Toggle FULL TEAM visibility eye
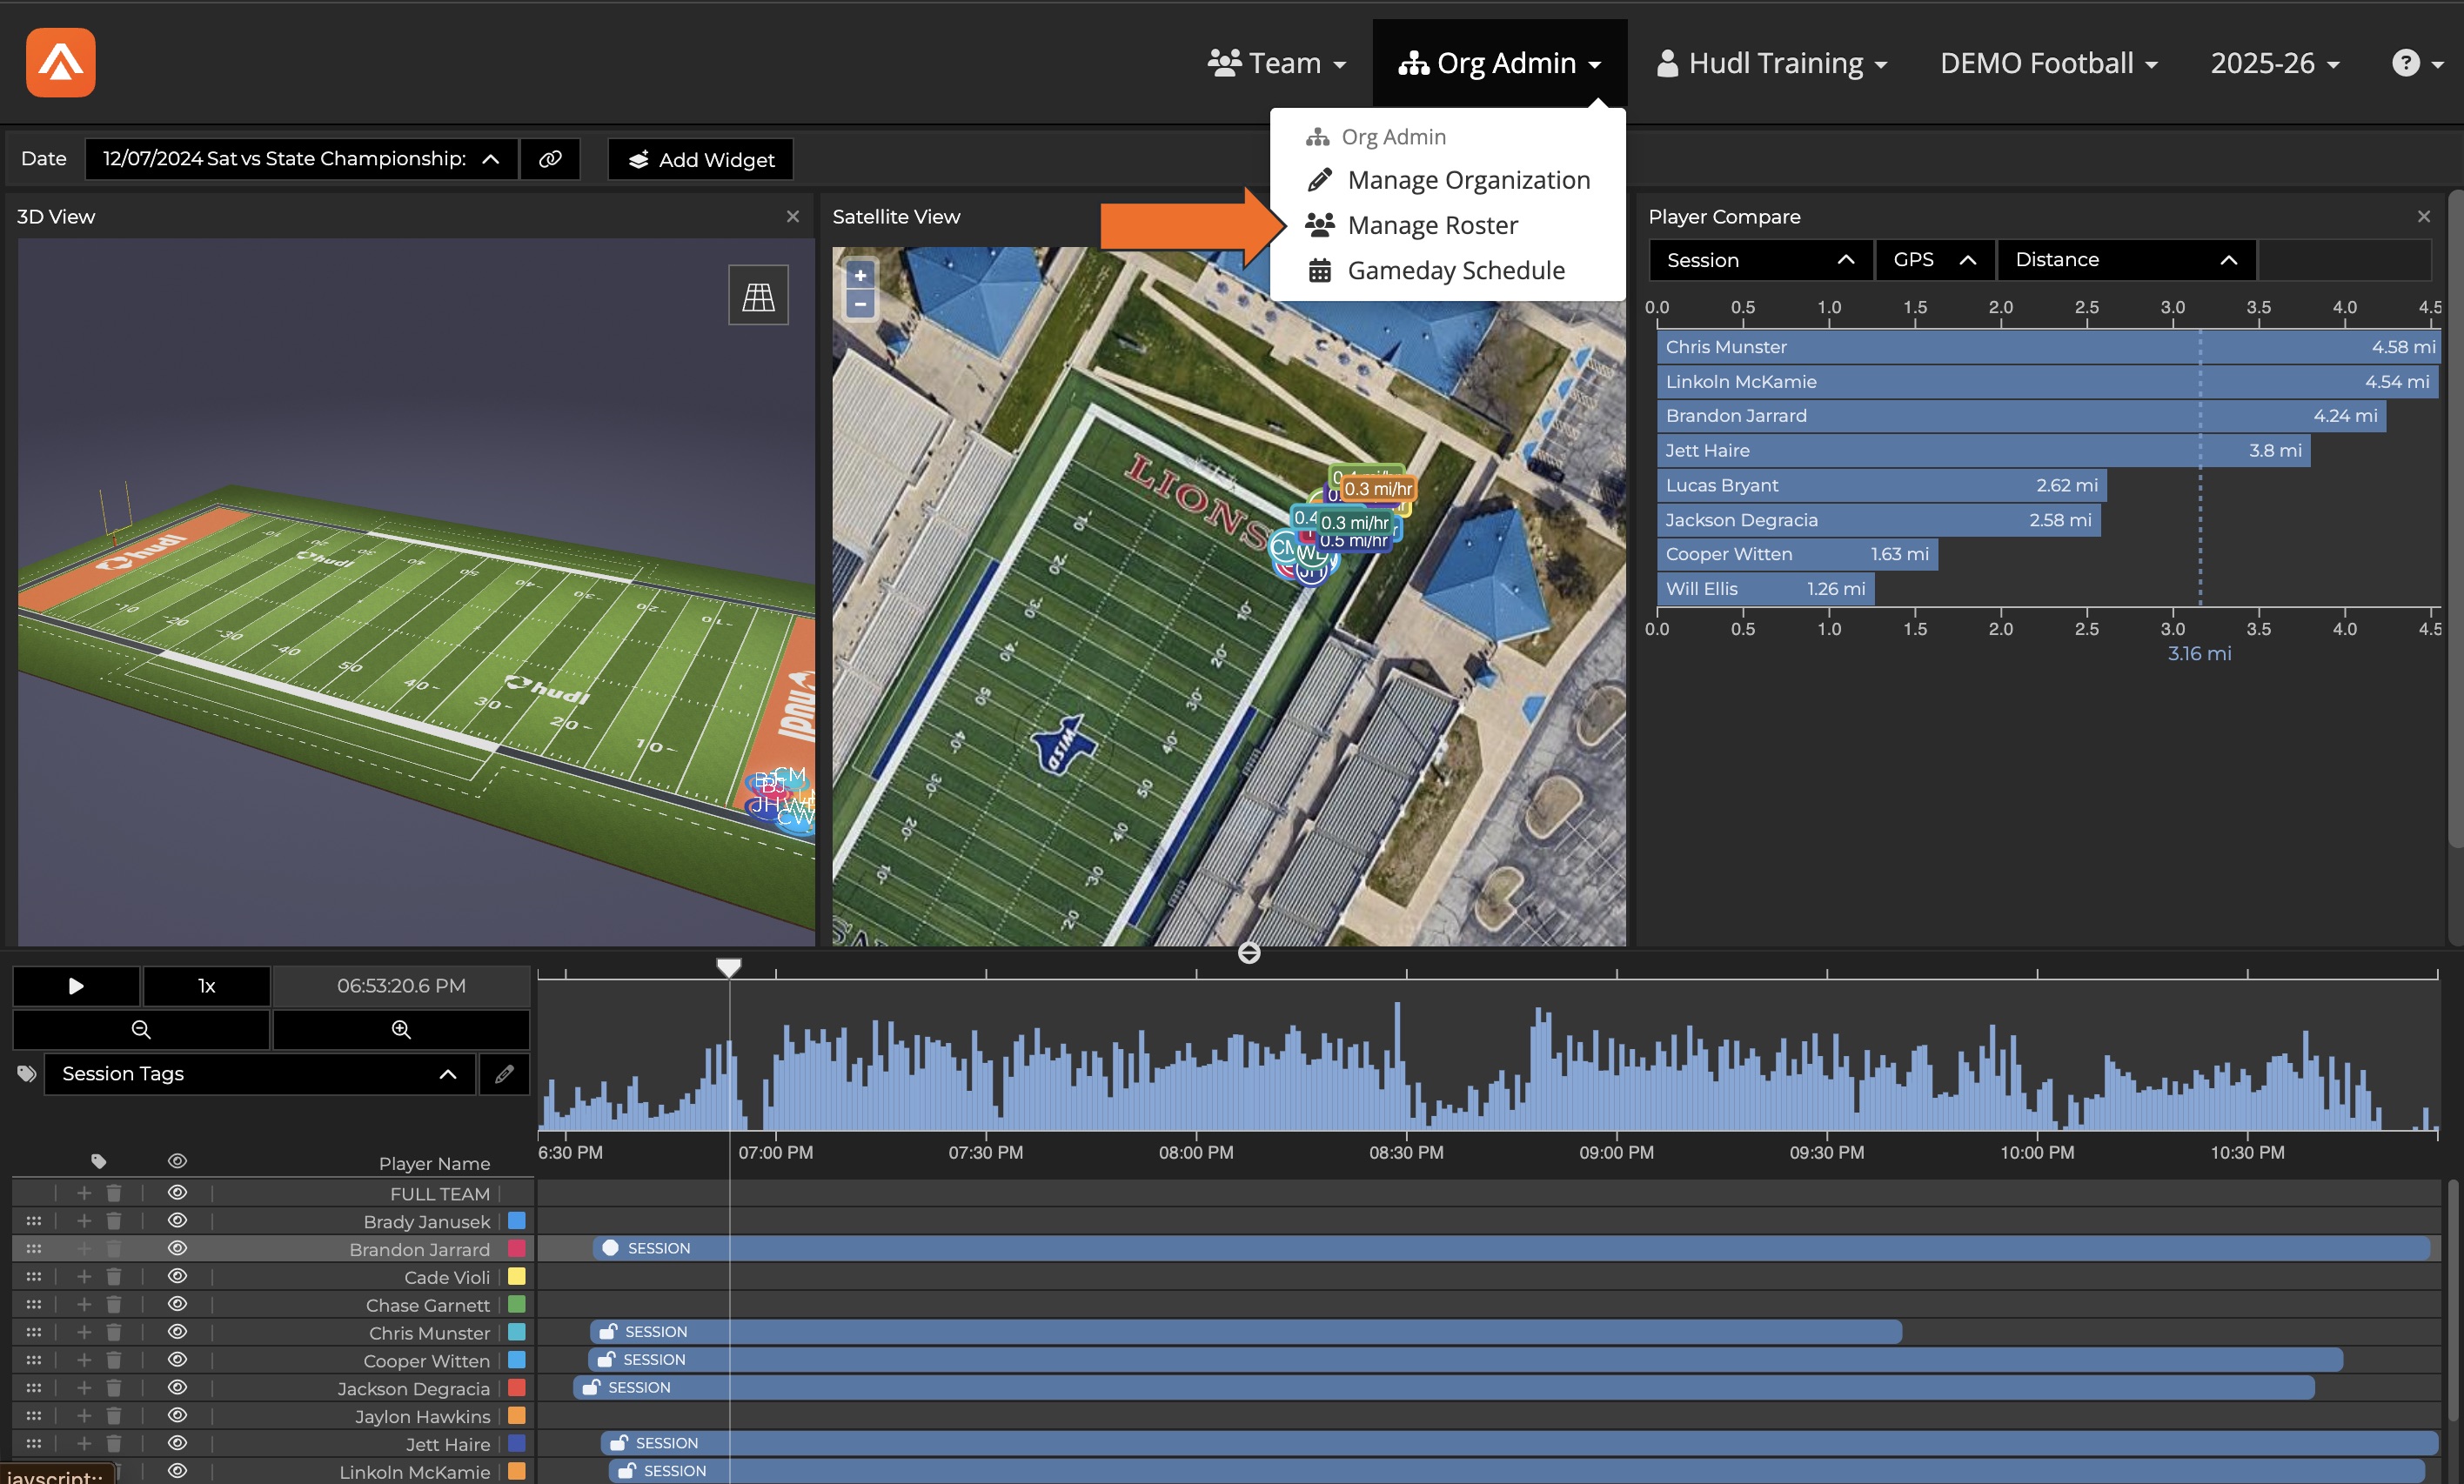 pyautogui.click(x=177, y=1193)
